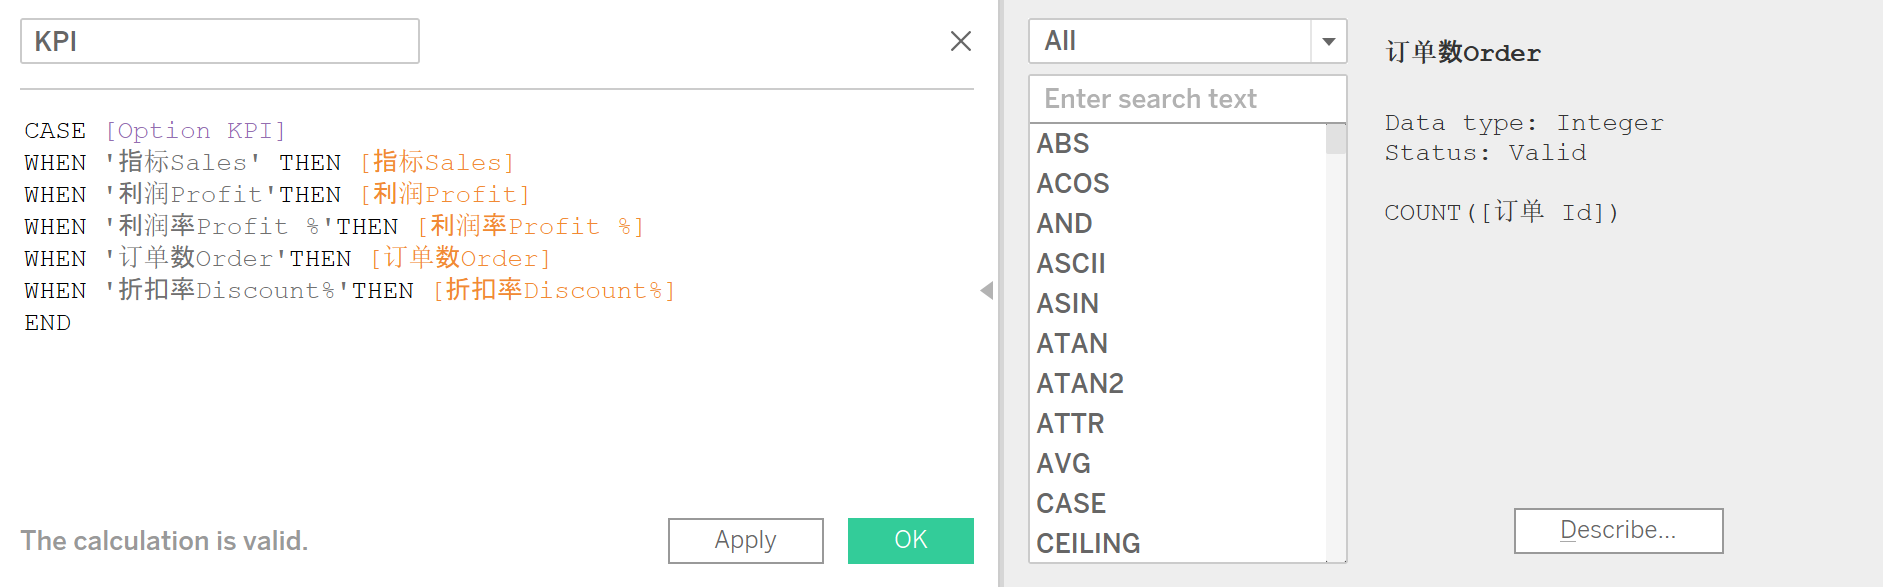Image resolution: width=1883 pixels, height=587 pixels.
Task: Click the function list scrollbar thumb
Action: 1335,139
